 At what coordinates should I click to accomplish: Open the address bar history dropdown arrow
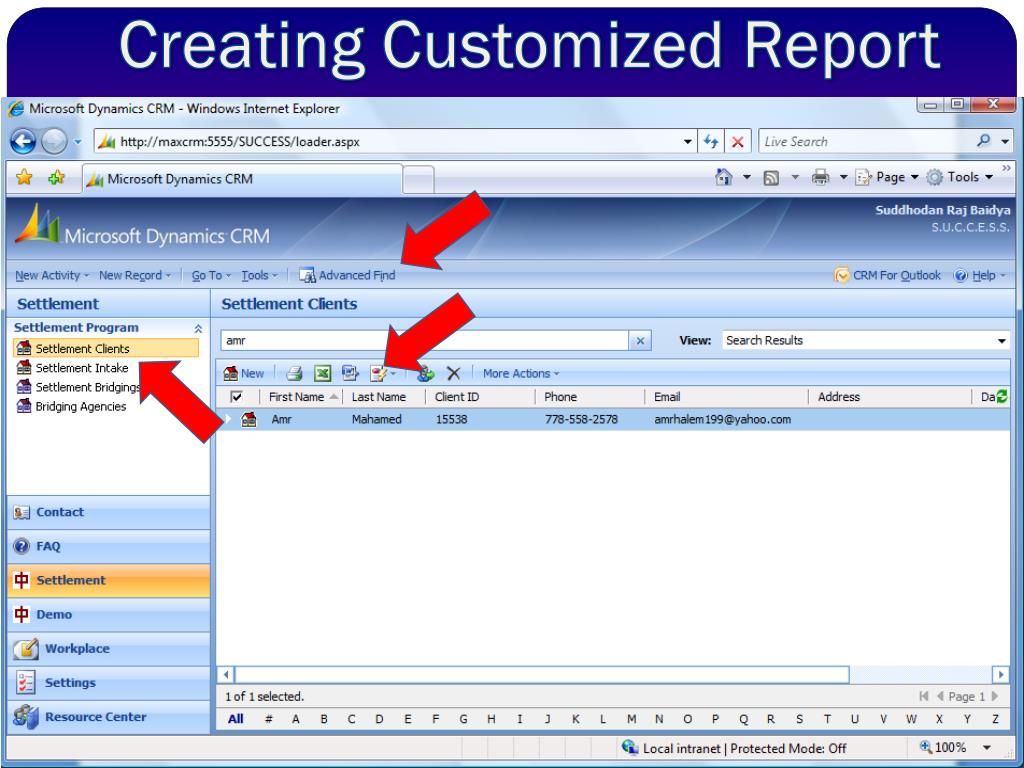(687, 142)
